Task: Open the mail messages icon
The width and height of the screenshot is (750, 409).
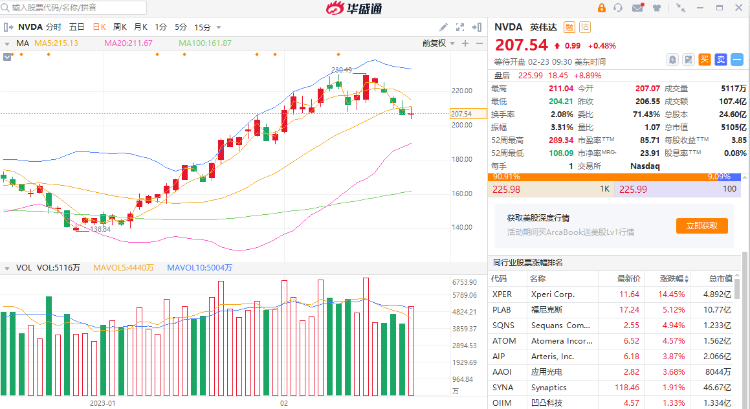Action: point(638,8)
